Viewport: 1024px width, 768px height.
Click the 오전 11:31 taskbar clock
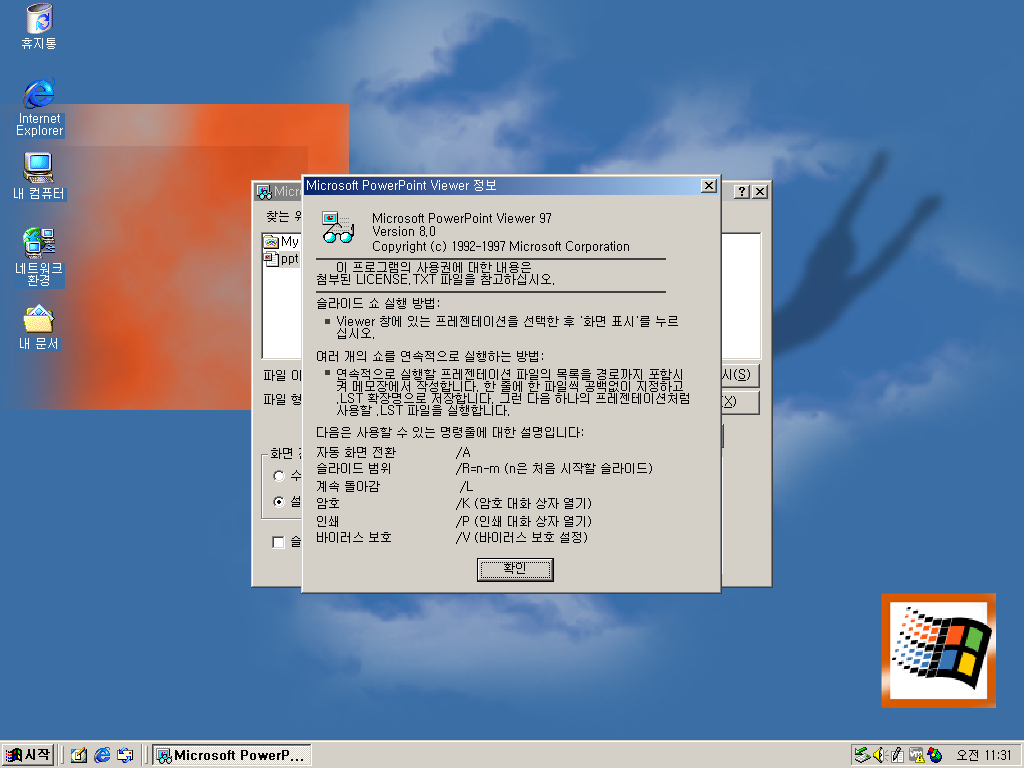984,755
